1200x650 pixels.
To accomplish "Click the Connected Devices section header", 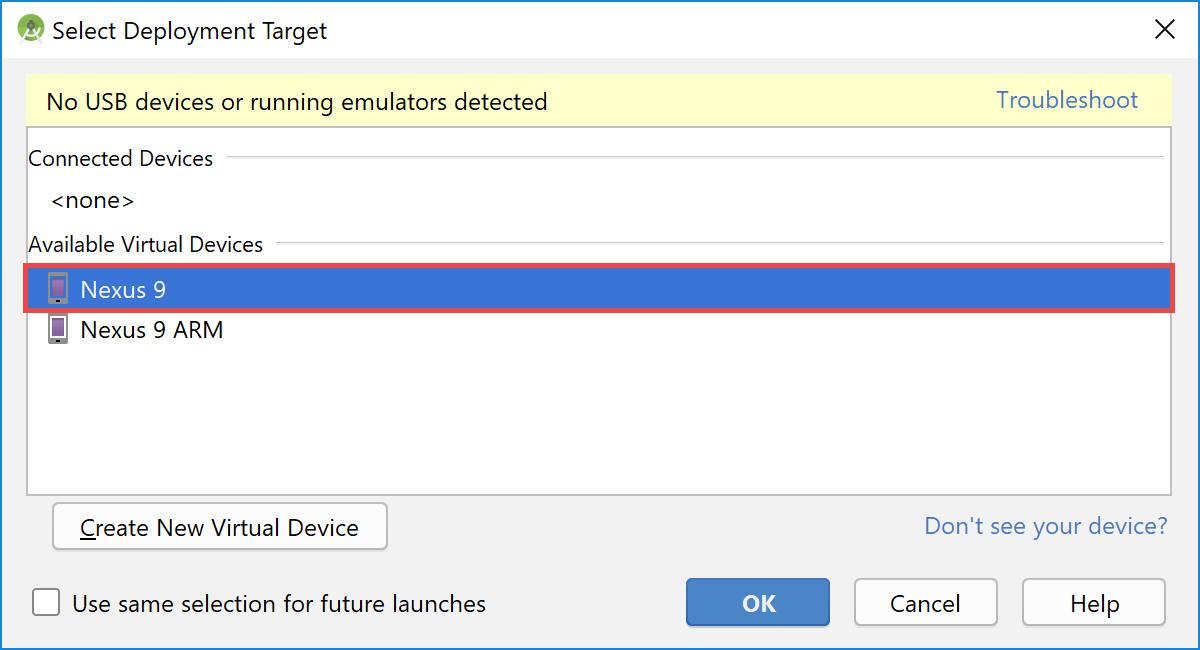I will pos(121,158).
